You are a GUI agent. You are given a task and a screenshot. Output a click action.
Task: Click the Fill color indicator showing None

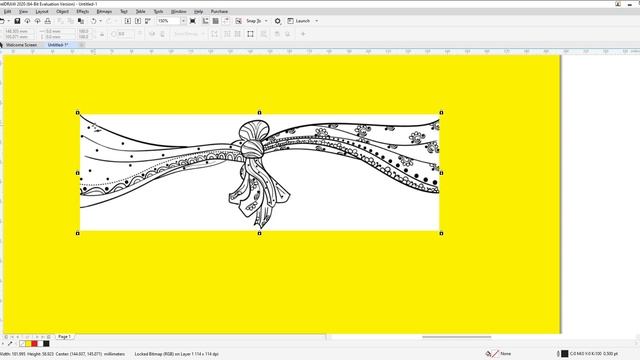coord(492,353)
